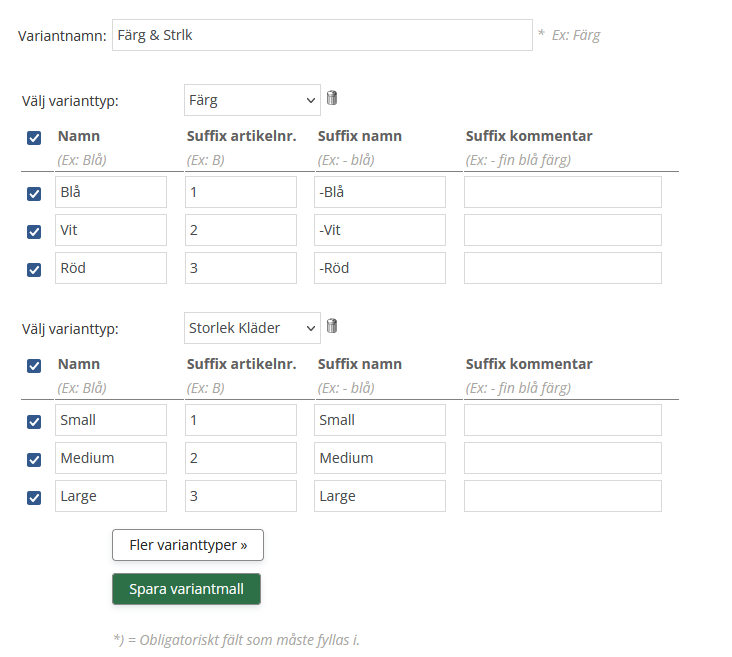
Task: Toggle select-all checkbox in Färg section header
Action: pyautogui.click(x=34, y=138)
